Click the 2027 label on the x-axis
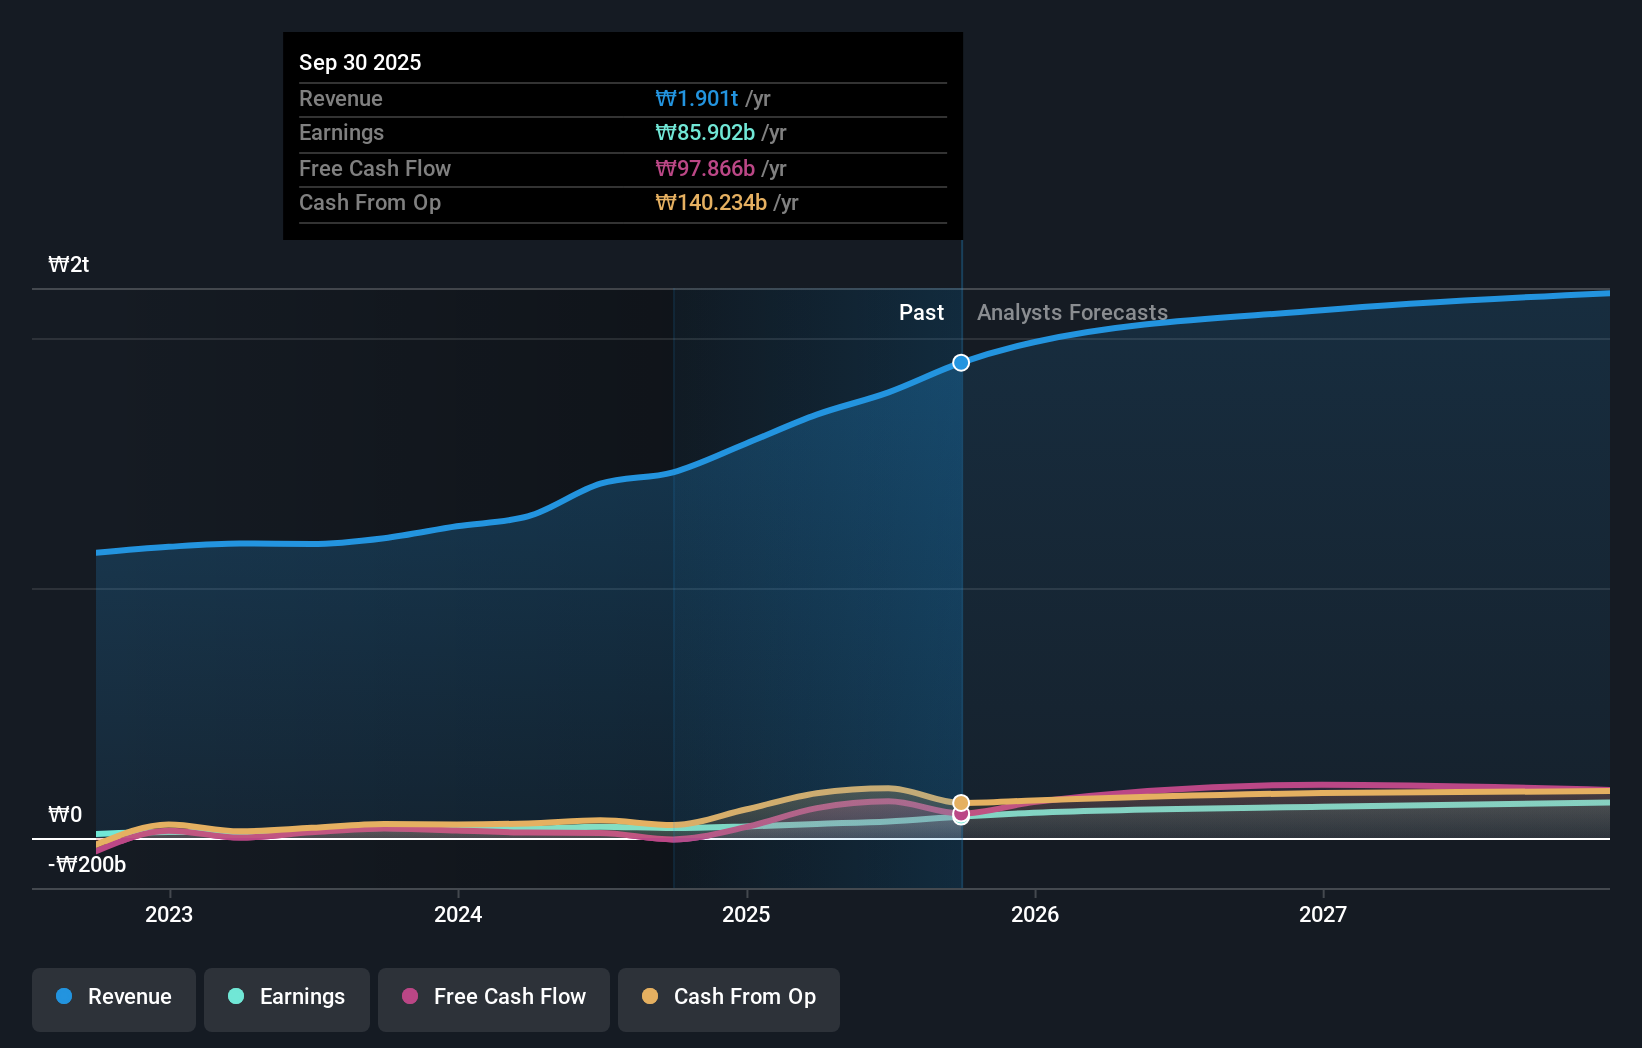Image resolution: width=1642 pixels, height=1048 pixels. pos(1324,913)
